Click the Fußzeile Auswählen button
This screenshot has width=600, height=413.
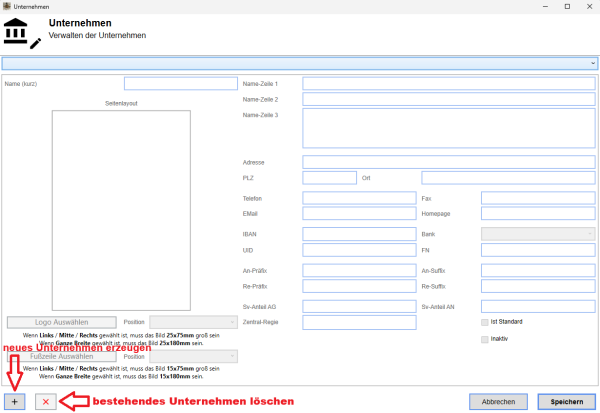62,356
